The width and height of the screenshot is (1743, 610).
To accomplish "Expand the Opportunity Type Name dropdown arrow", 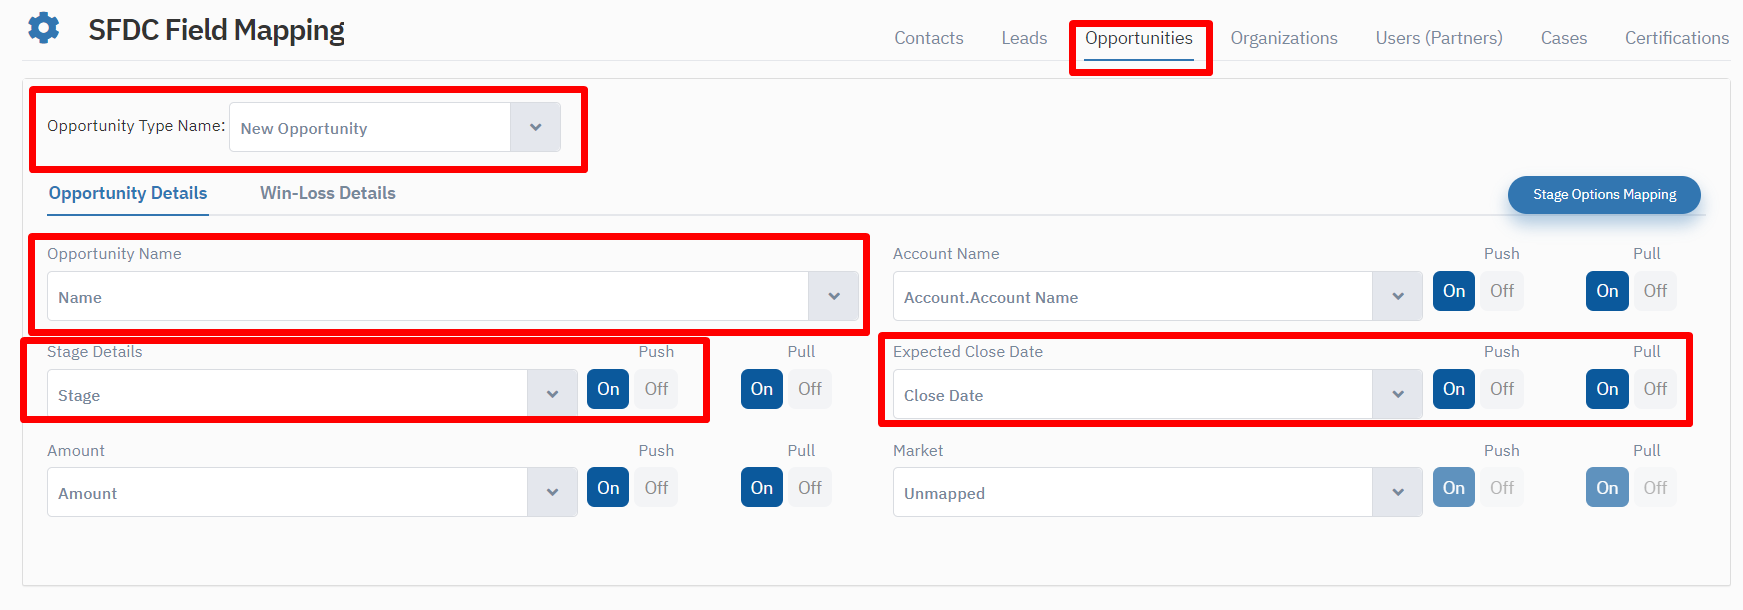I will tap(535, 127).
